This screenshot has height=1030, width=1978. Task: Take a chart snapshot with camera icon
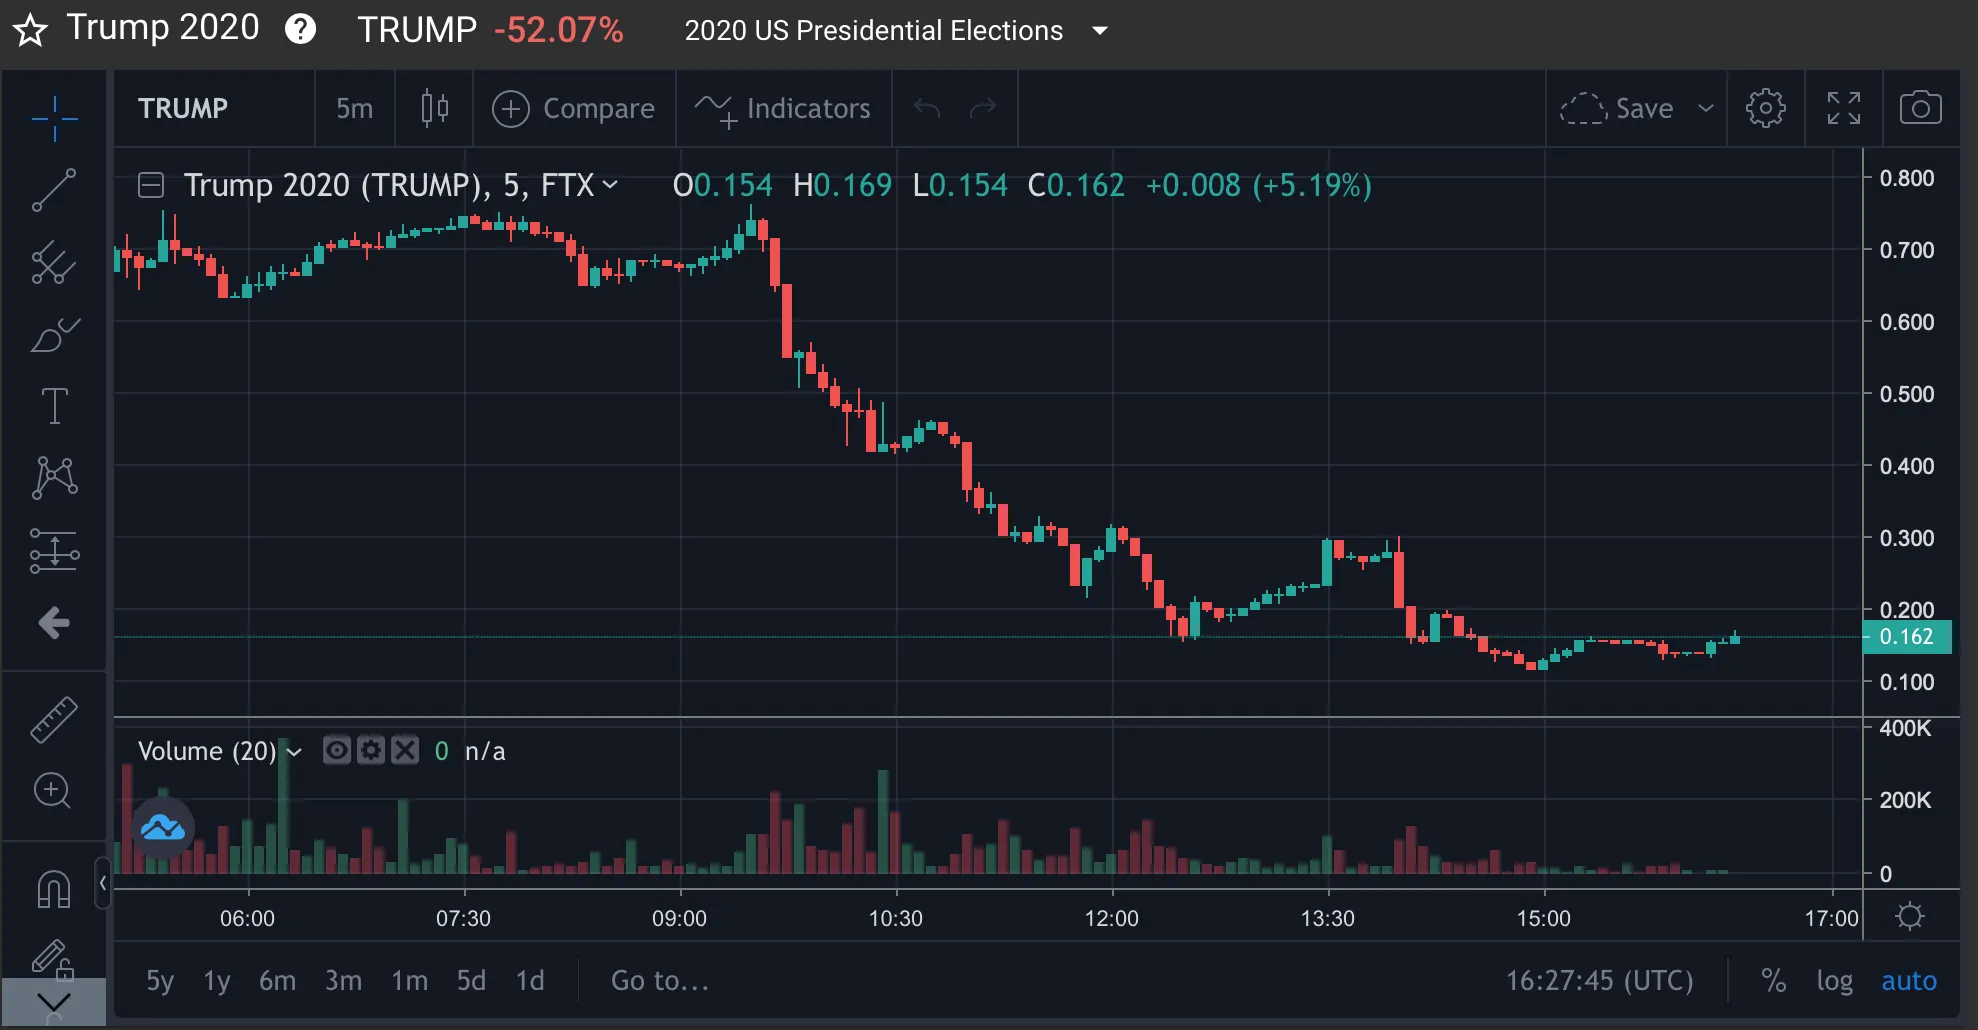1920,108
